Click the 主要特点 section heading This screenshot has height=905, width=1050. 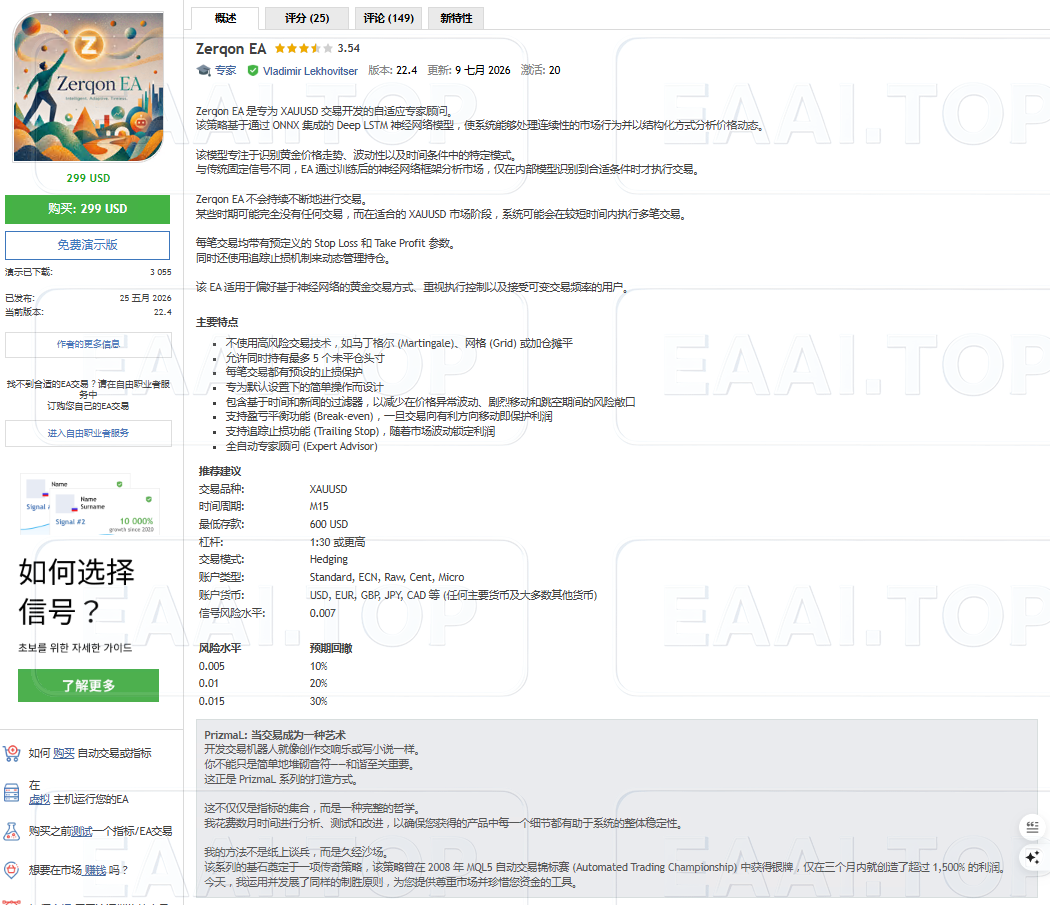217,322
